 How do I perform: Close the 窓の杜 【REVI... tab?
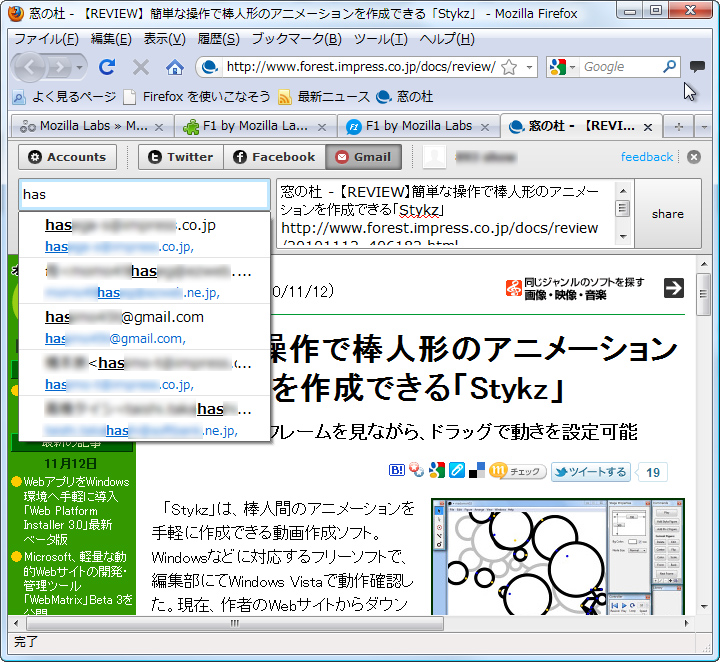[x=648, y=127]
